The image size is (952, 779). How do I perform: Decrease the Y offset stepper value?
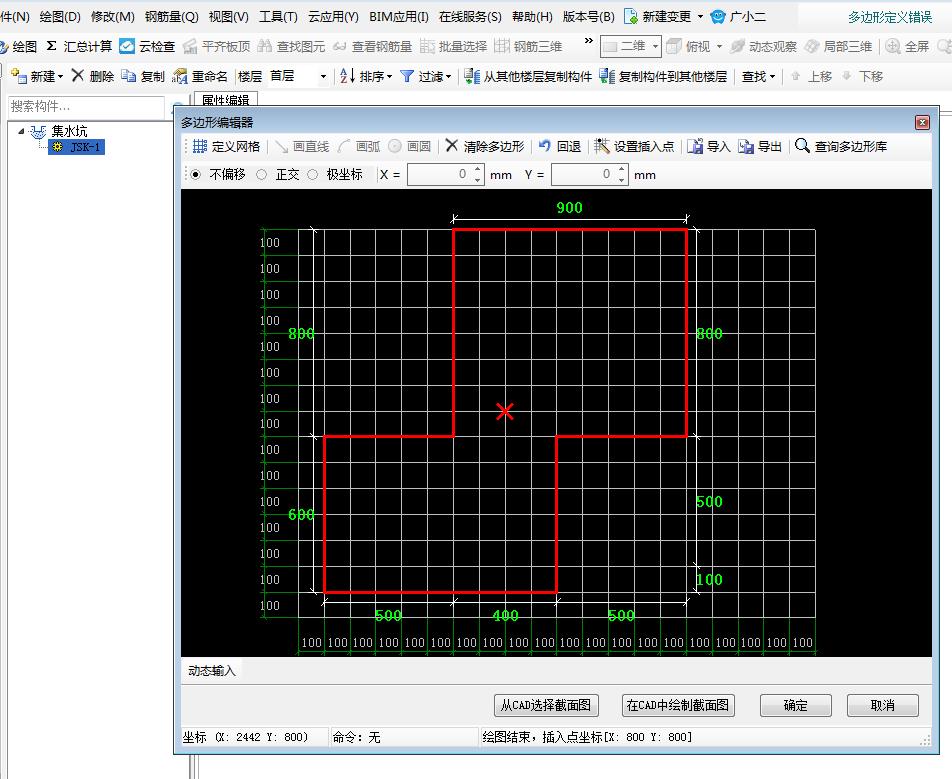click(x=622, y=180)
